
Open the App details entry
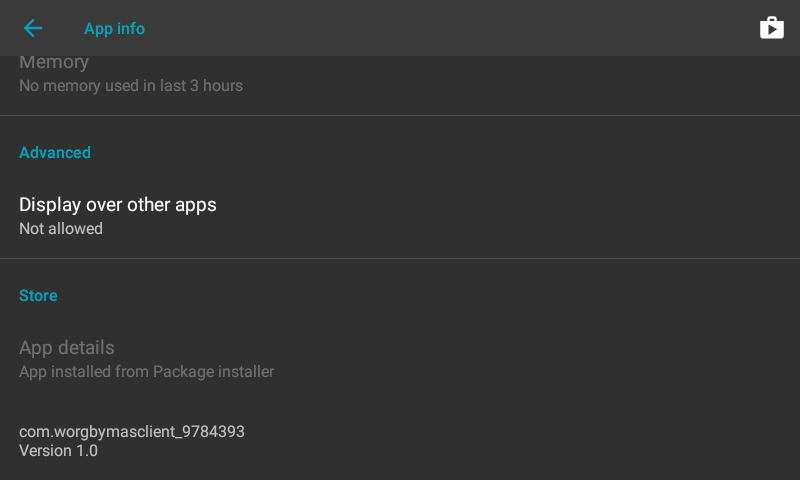click(x=400, y=359)
